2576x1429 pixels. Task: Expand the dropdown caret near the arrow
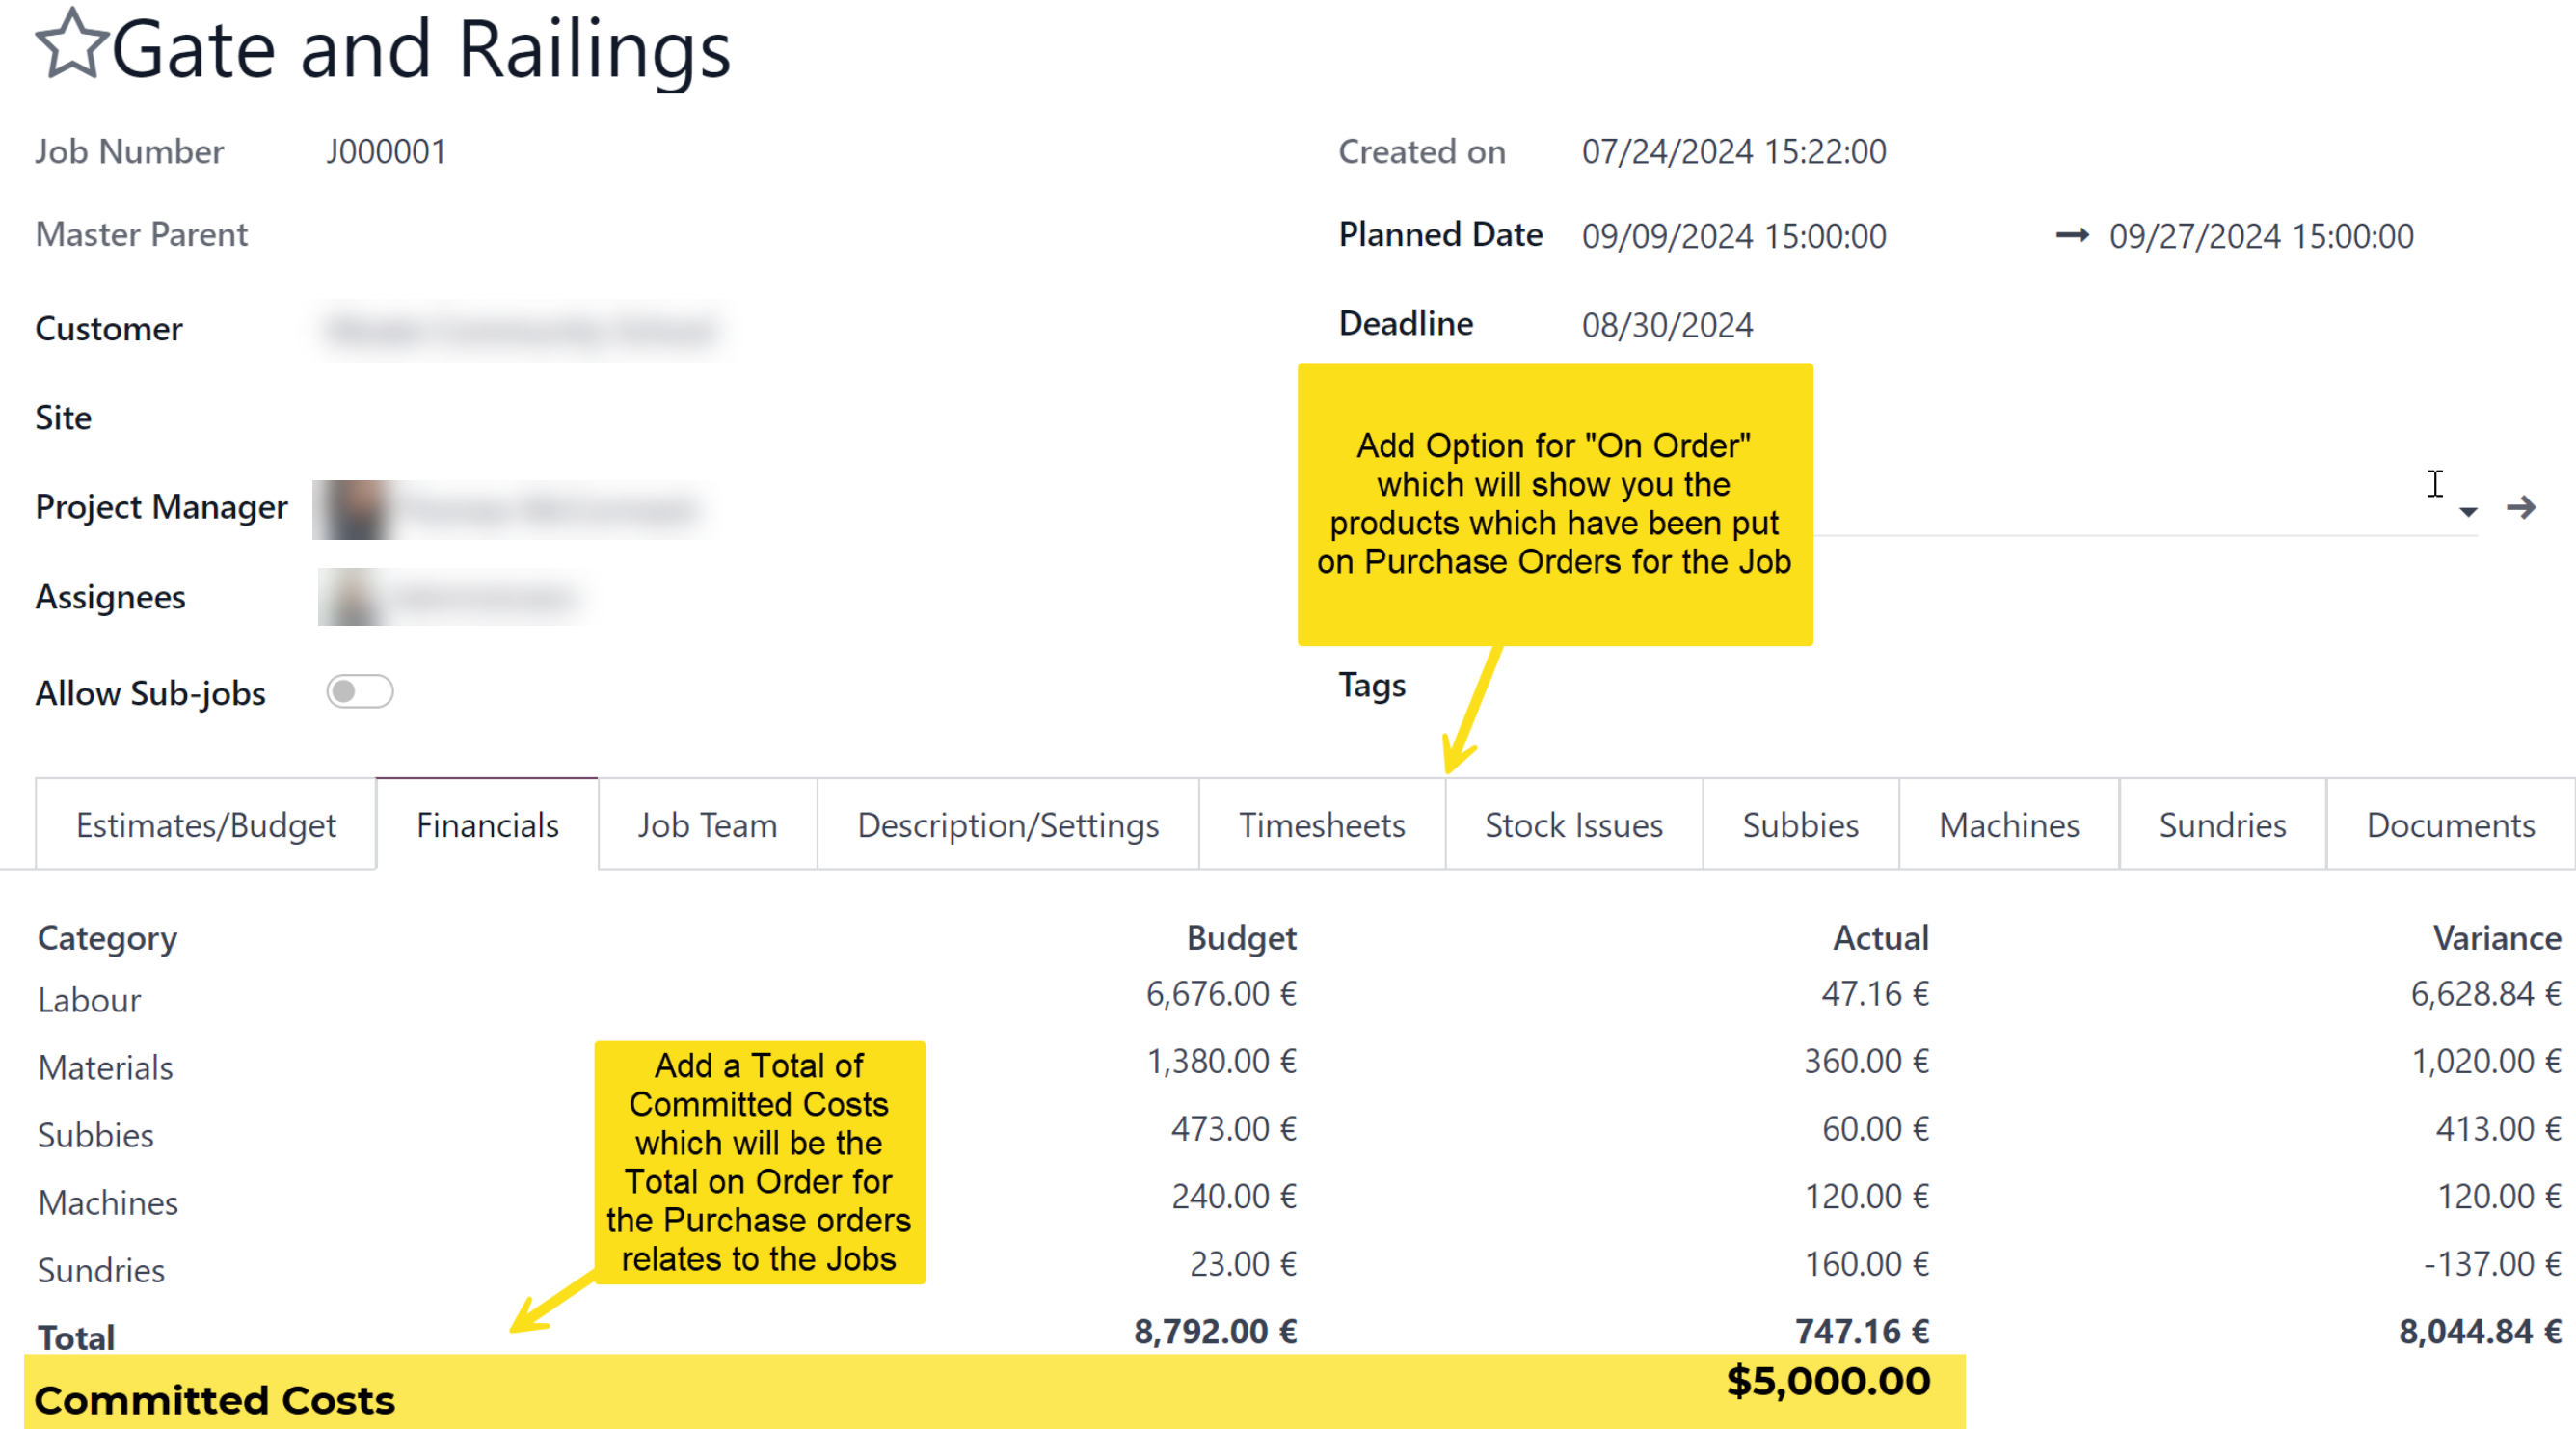(2467, 512)
